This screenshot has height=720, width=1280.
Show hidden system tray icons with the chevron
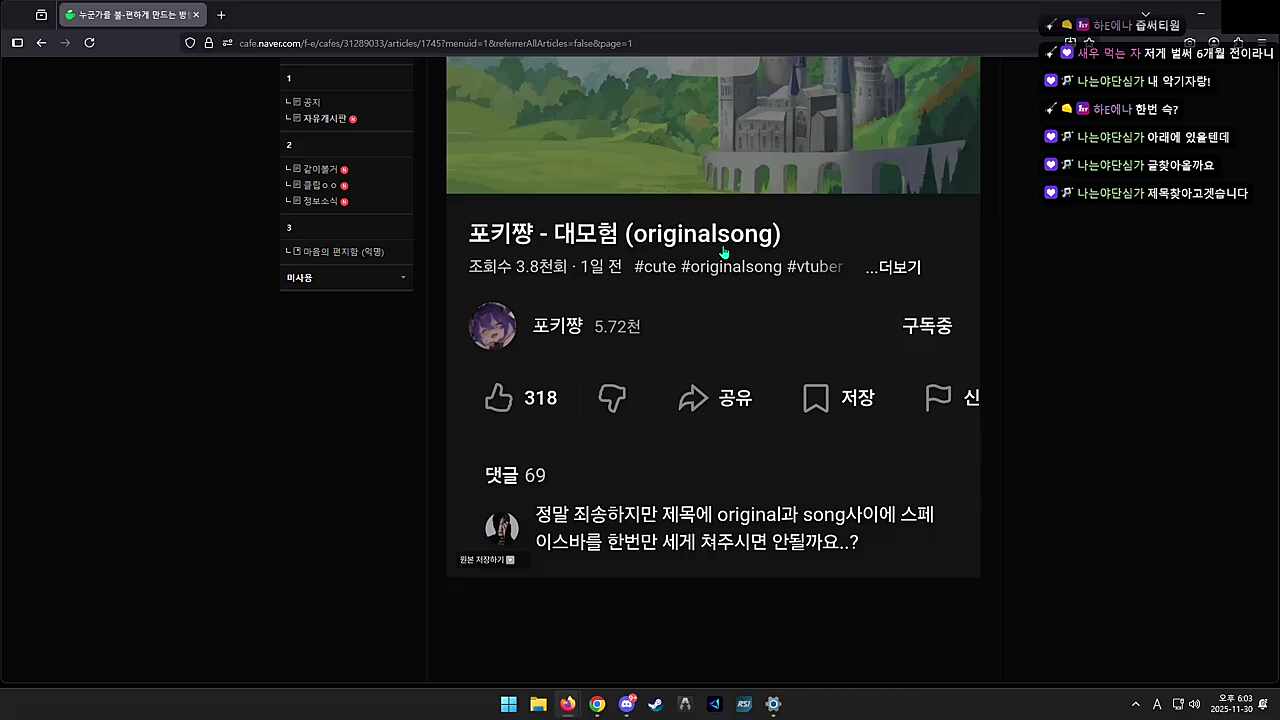click(x=1135, y=704)
